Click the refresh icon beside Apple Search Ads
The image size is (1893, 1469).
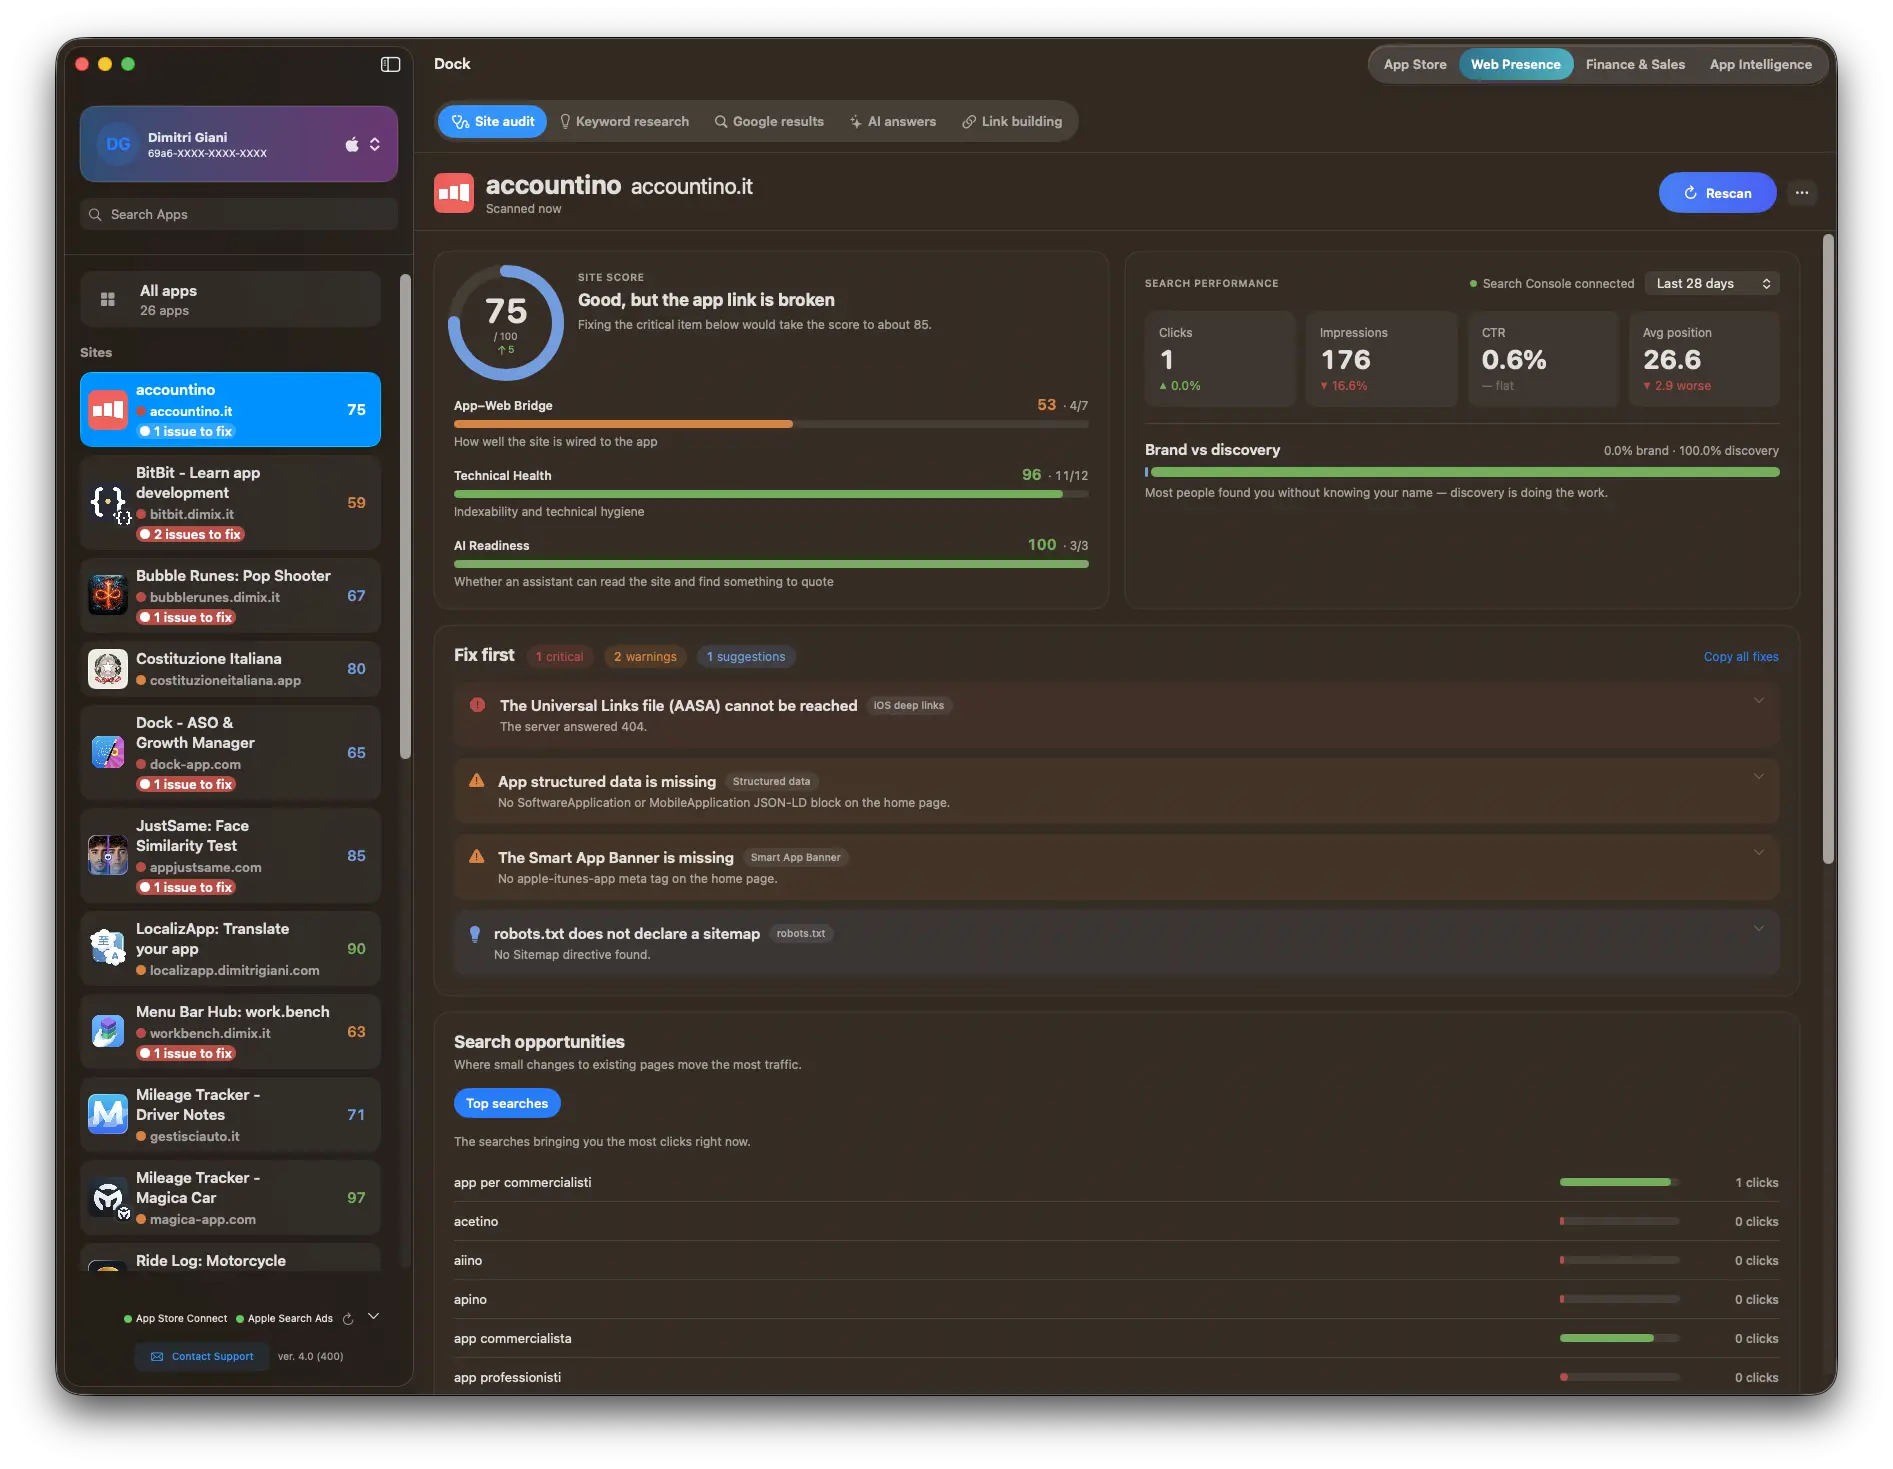(348, 1319)
